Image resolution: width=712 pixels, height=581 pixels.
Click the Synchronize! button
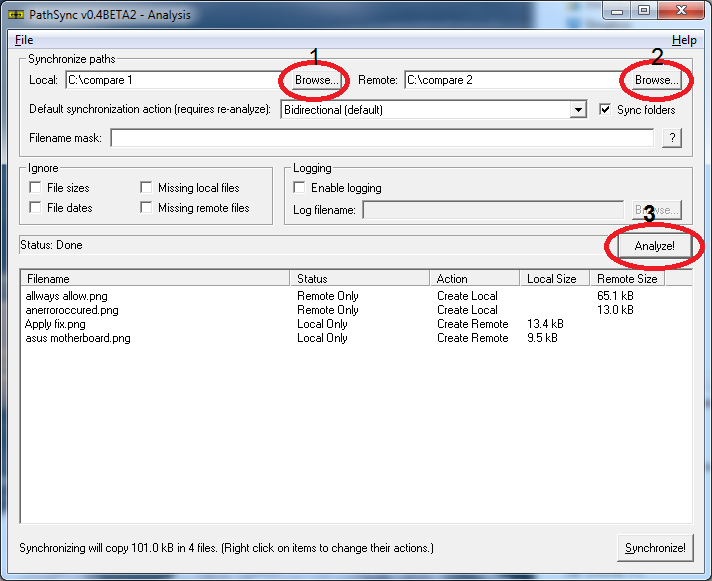655,548
